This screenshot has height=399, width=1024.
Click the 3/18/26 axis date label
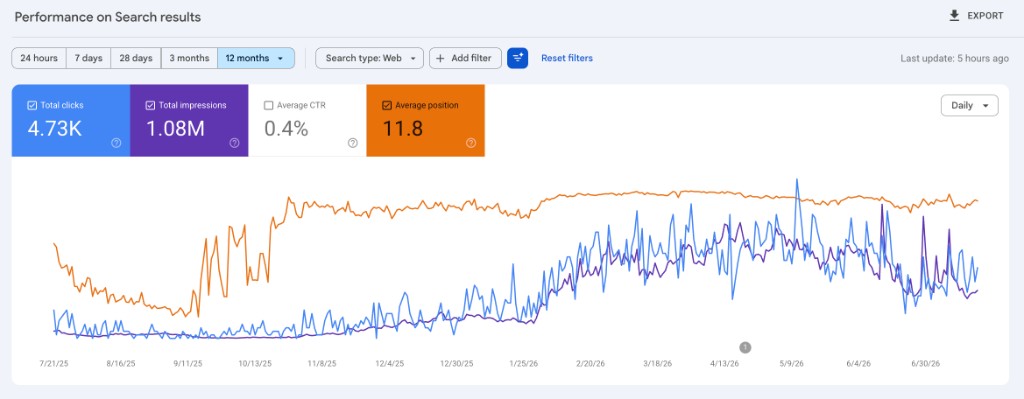[x=659, y=364]
